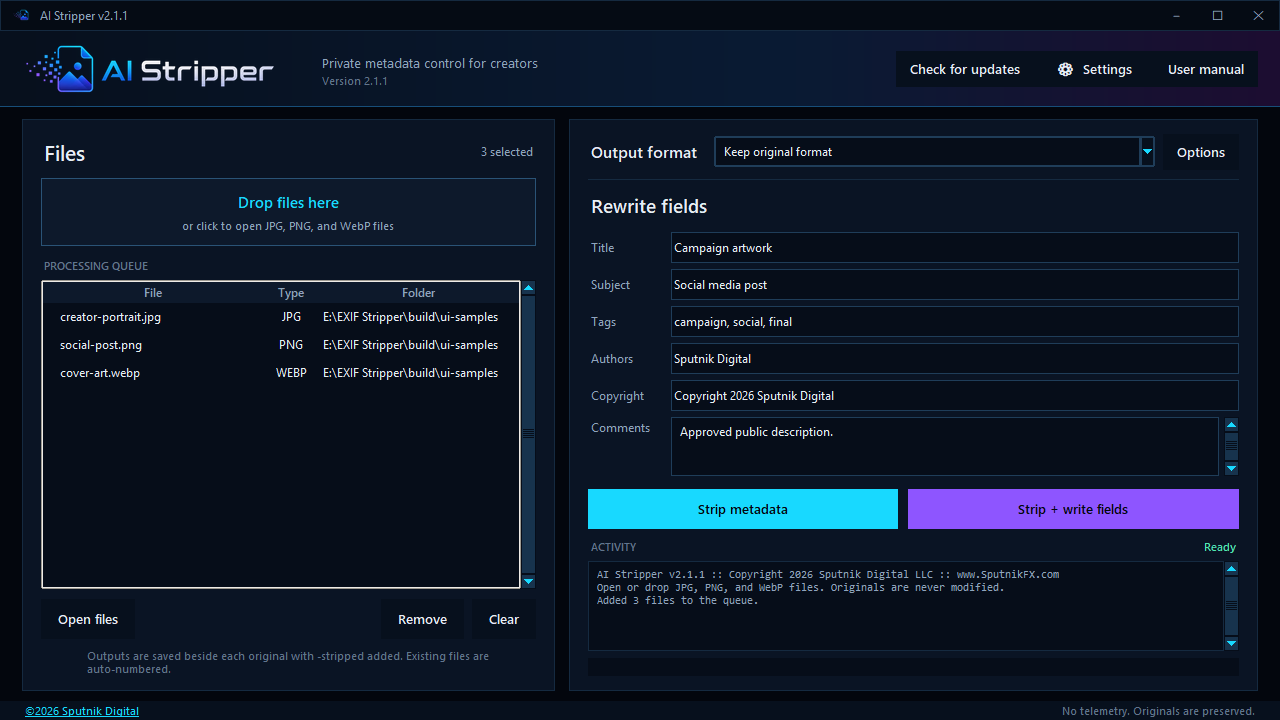Image resolution: width=1280 pixels, height=720 pixels.
Task: Open the User manual
Action: tap(1206, 69)
